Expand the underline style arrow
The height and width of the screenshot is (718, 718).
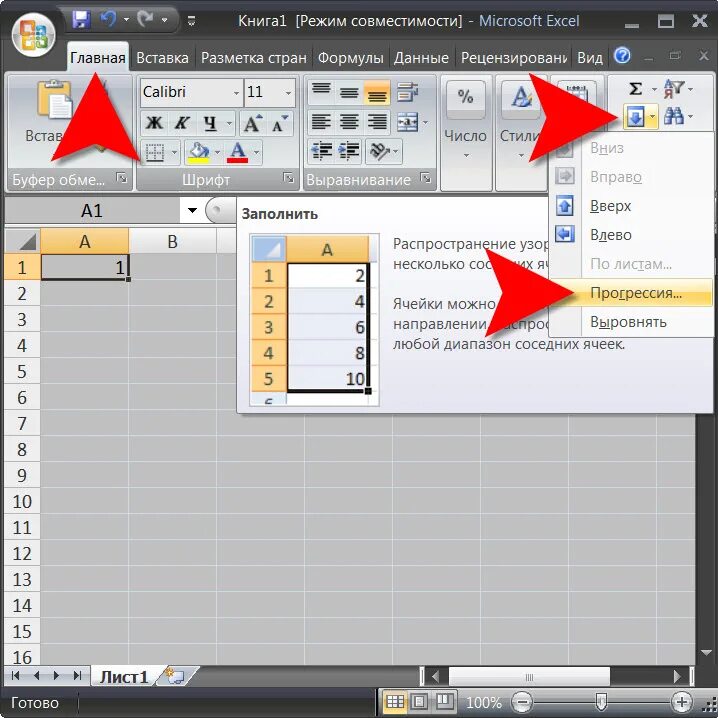(229, 124)
